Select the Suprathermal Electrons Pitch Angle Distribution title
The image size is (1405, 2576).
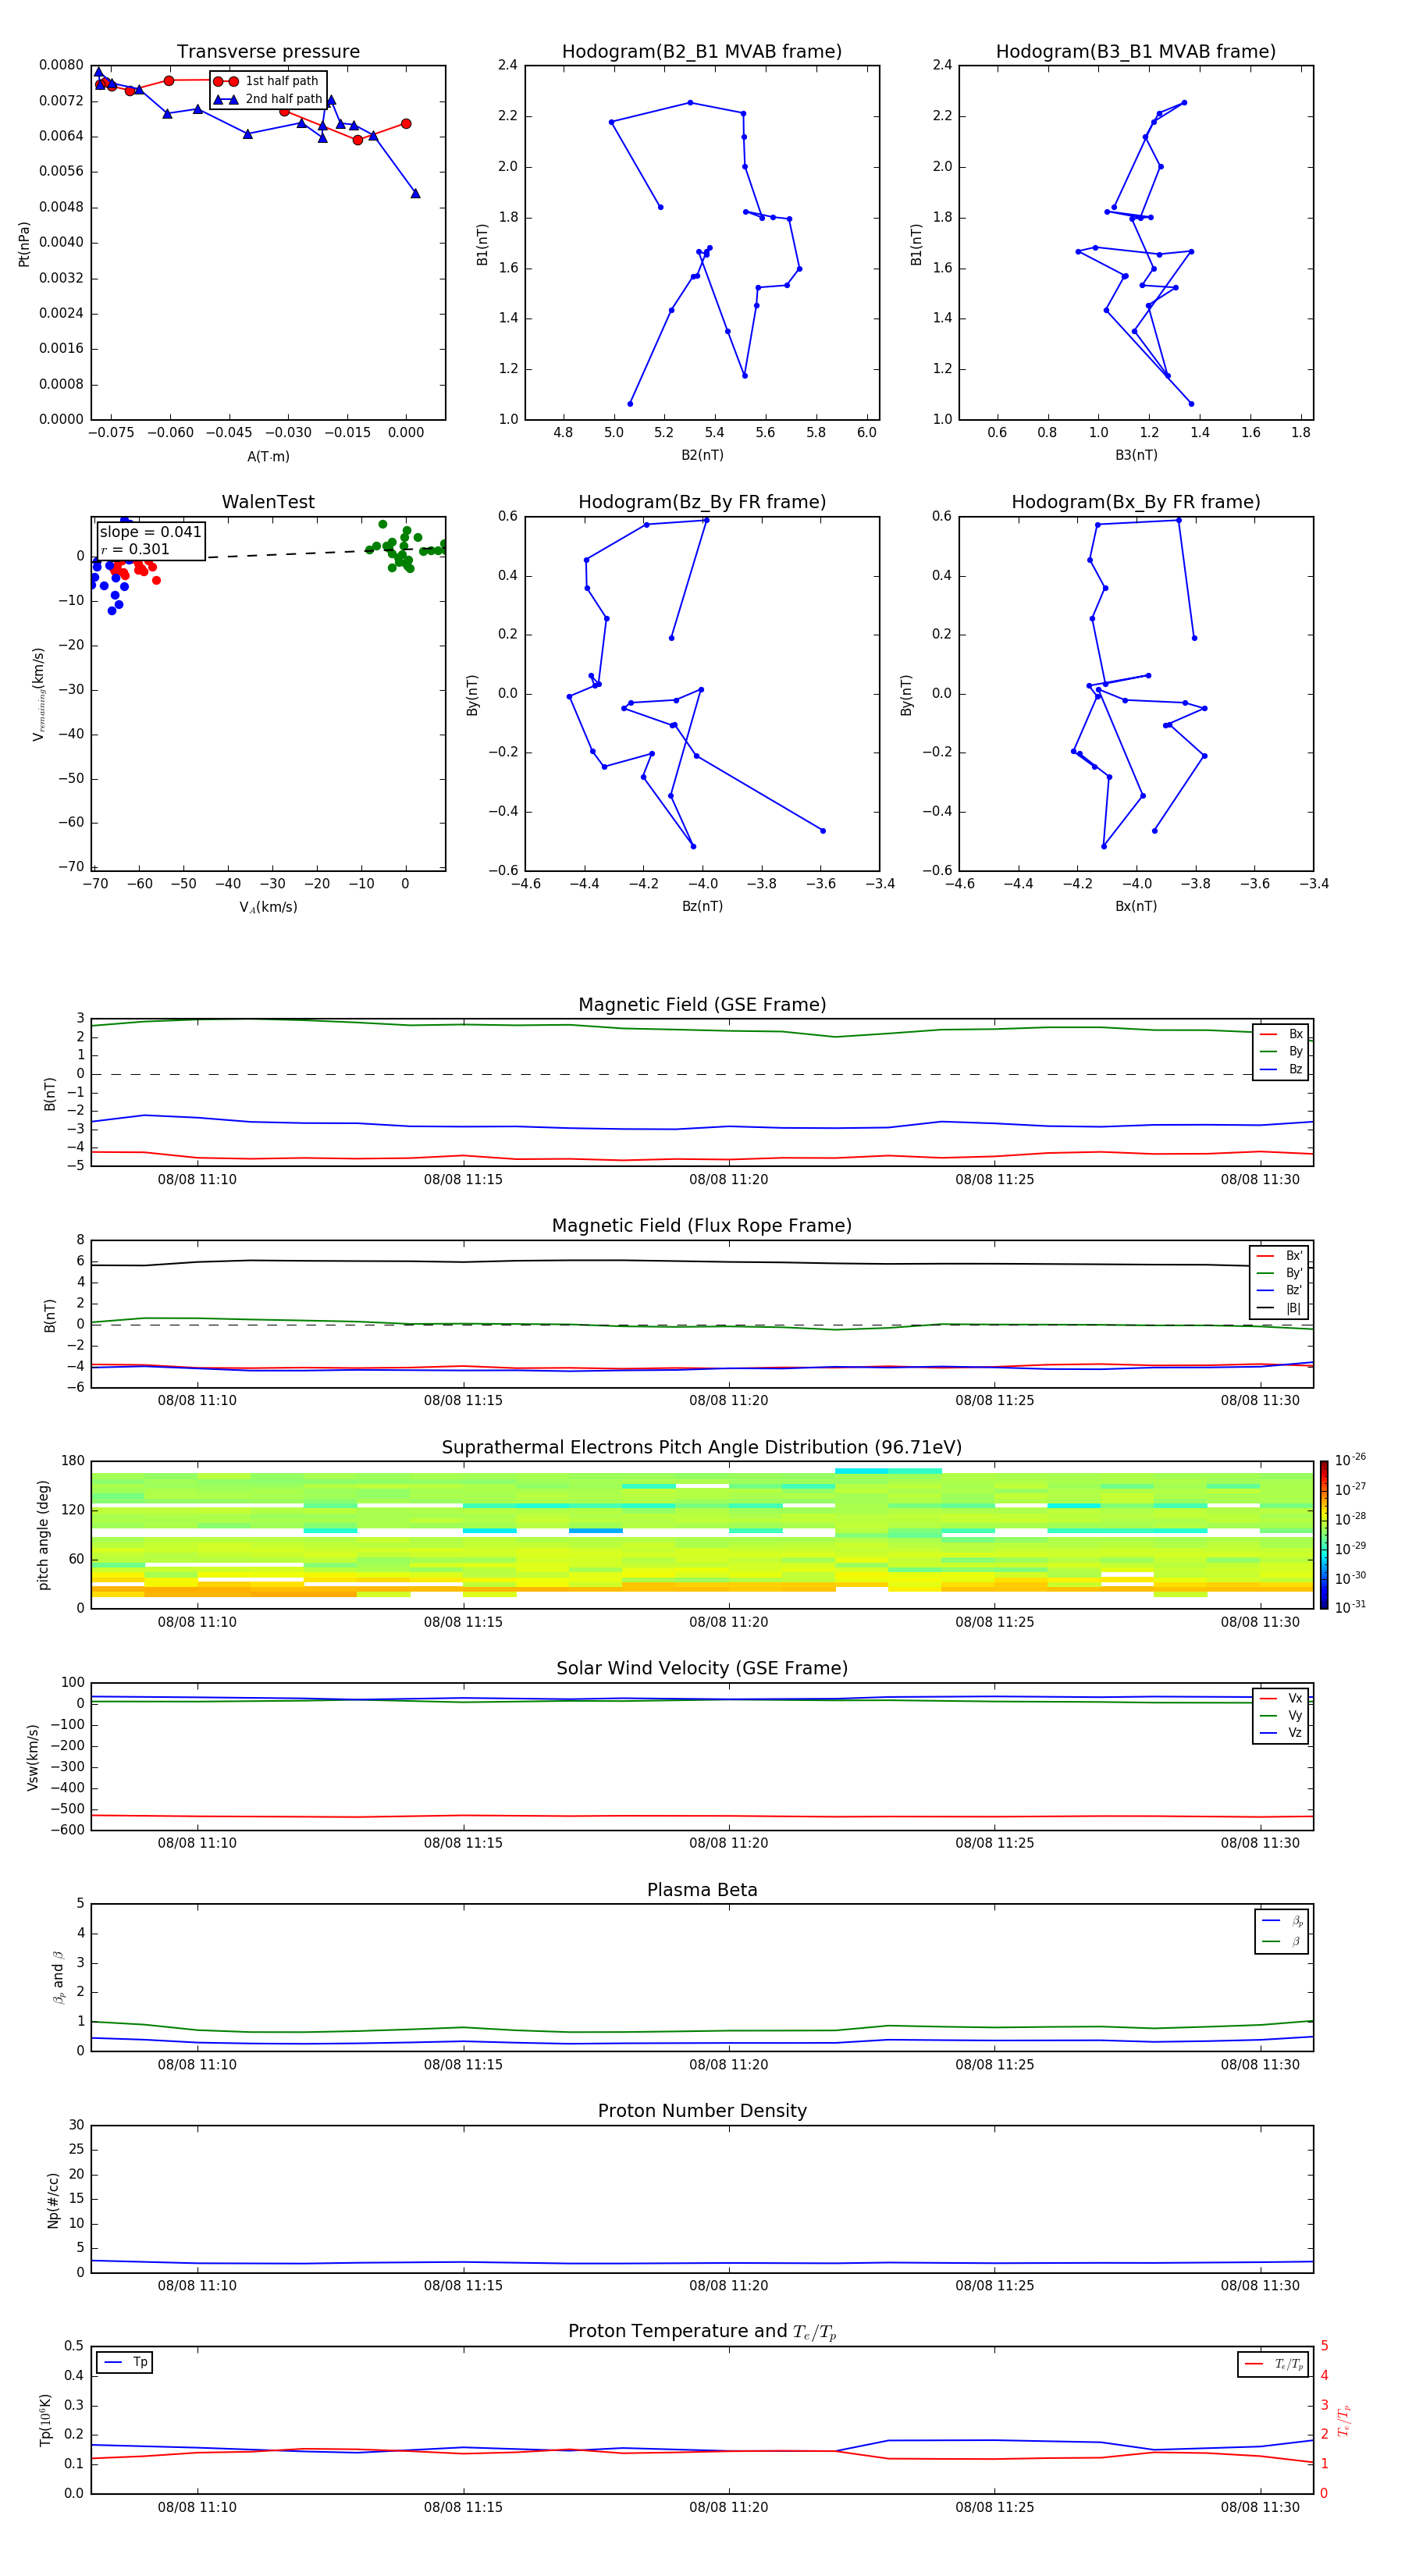[702, 1447]
